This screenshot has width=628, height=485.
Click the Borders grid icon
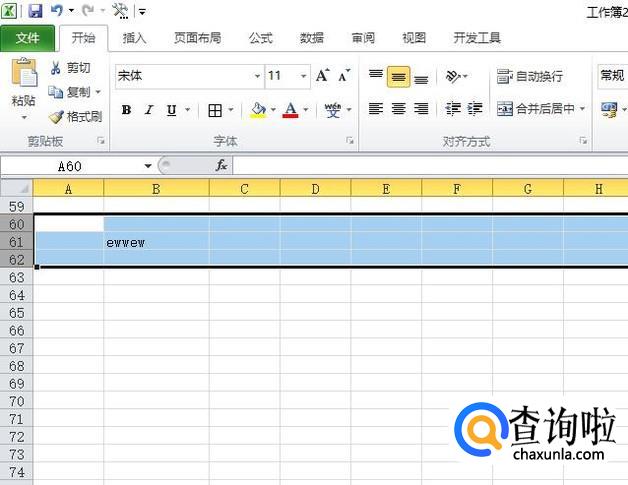pyautogui.click(x=215, y=110)
